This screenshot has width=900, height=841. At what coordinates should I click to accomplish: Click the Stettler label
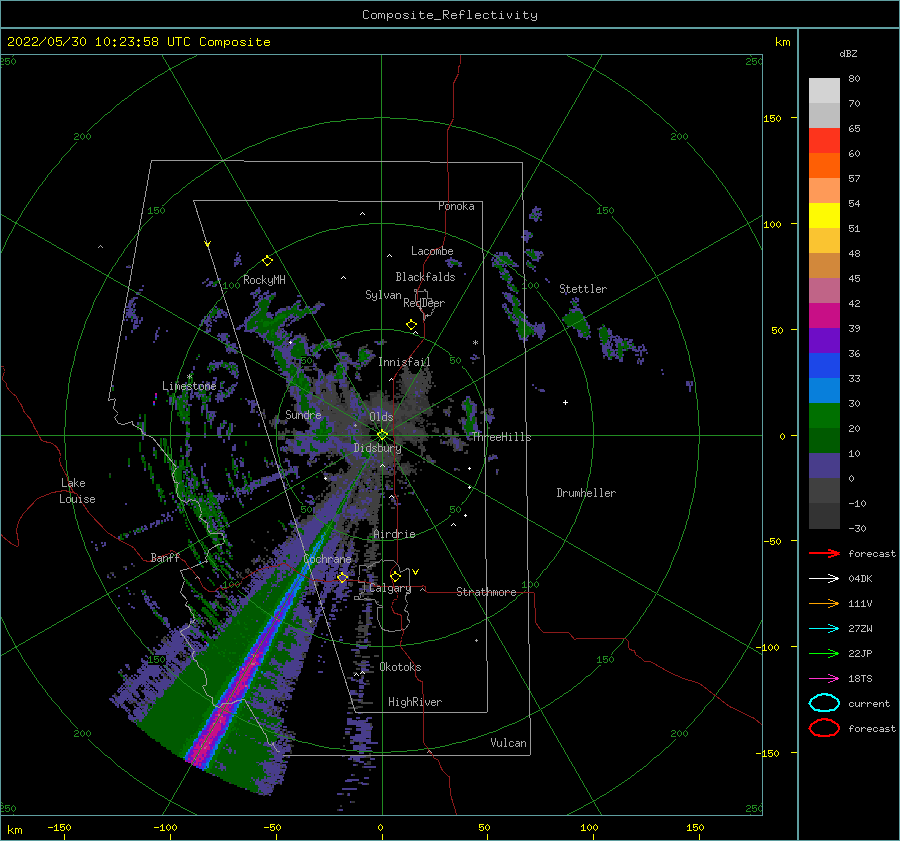pyautogui.click(x=583, y=289)
